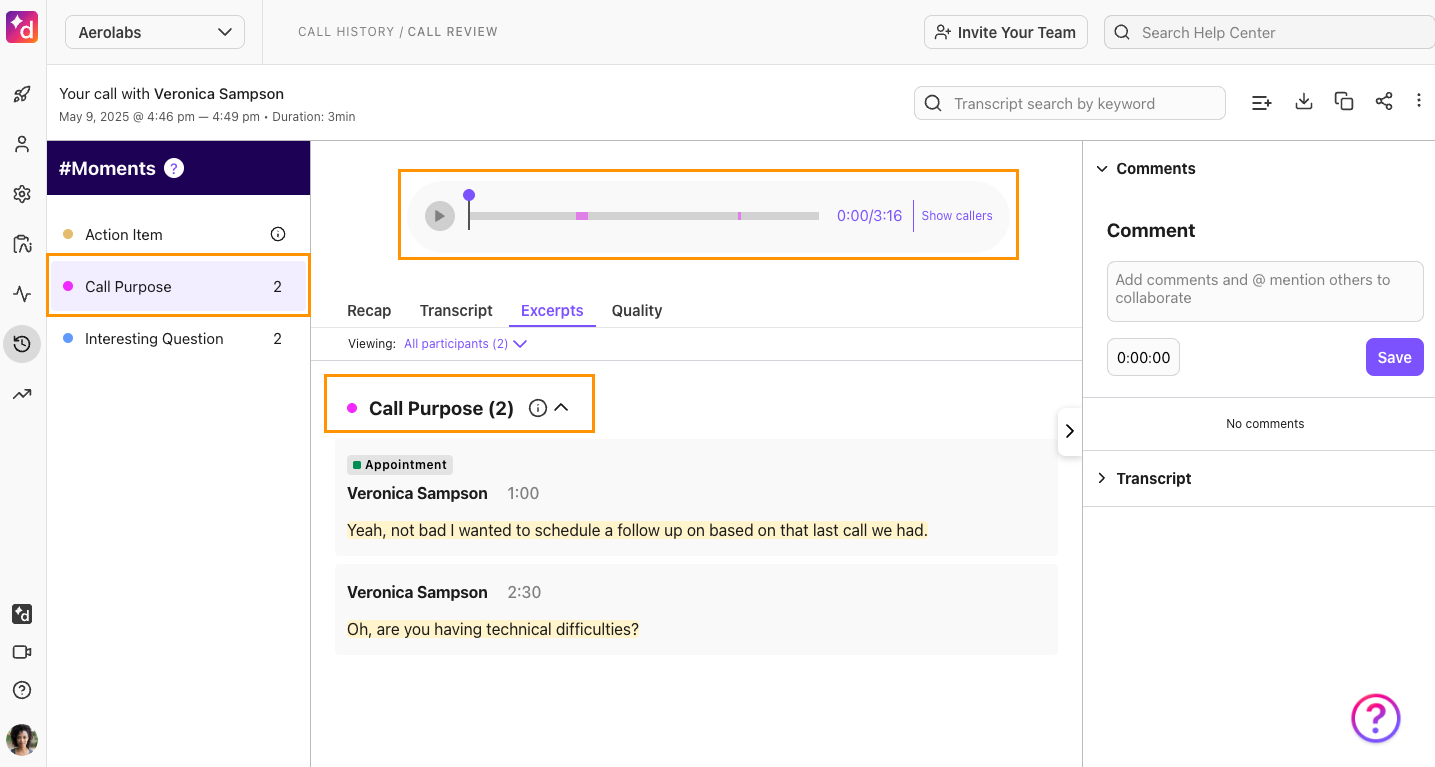Open the settings gear in sidebar
The image size is (1435, 767).
tap(22, 194)
